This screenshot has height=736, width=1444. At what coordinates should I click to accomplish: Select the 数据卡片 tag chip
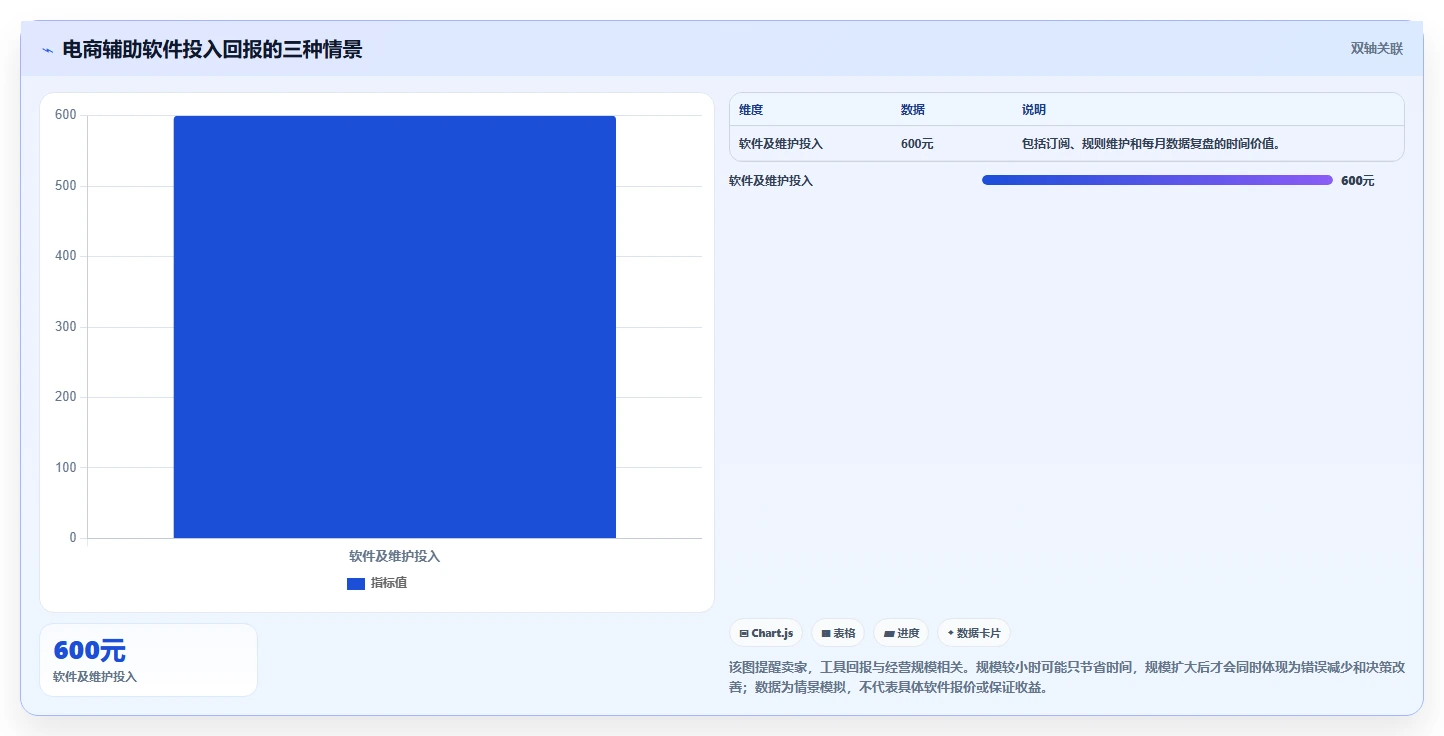pos(974,633)
